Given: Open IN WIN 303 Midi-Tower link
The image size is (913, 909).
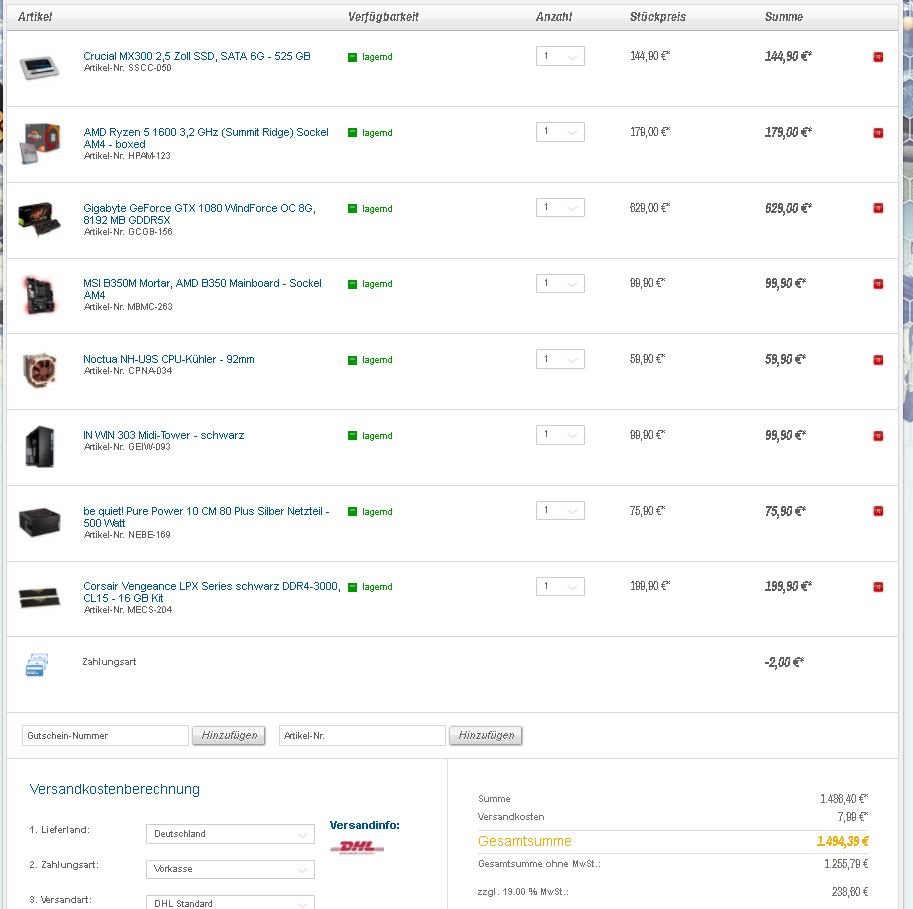Looking at the screenshot, I should point(164,435).
